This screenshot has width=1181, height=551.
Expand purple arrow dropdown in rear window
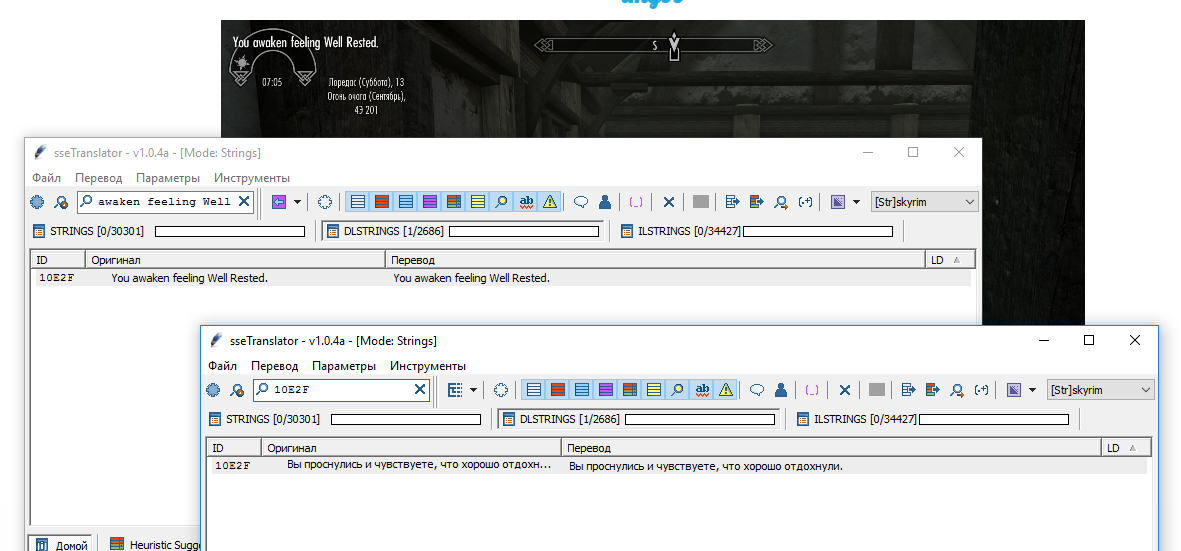[x=298, y=202]
